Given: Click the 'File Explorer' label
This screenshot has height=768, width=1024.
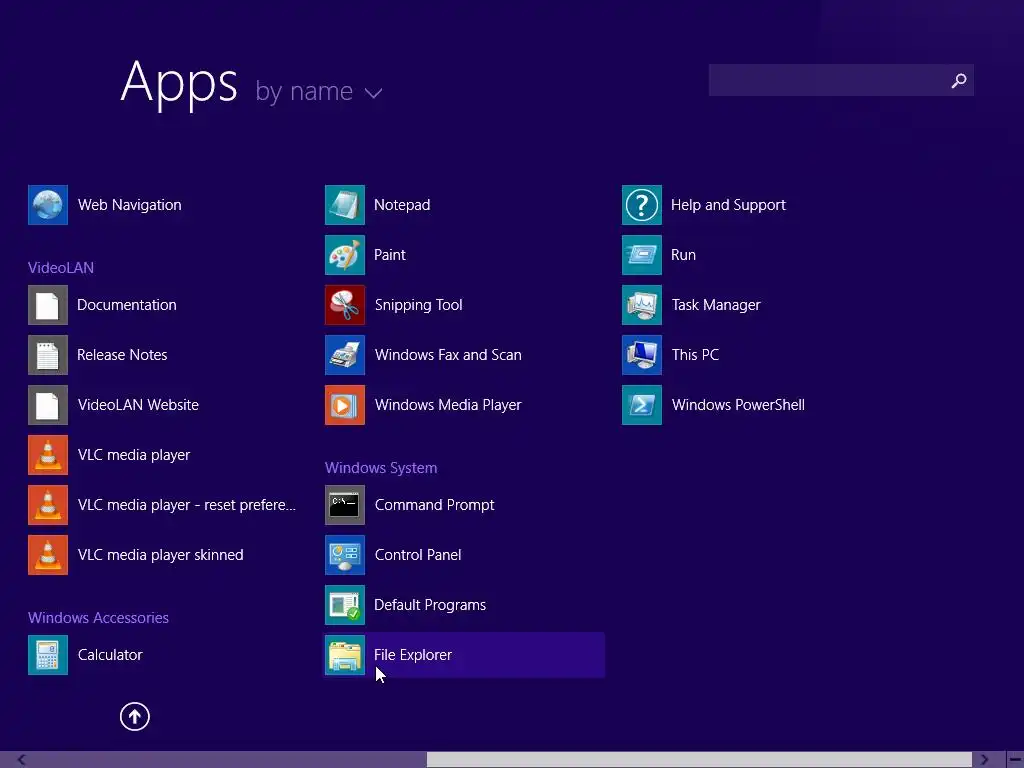Looking at the screenshot, I should 413,654.
